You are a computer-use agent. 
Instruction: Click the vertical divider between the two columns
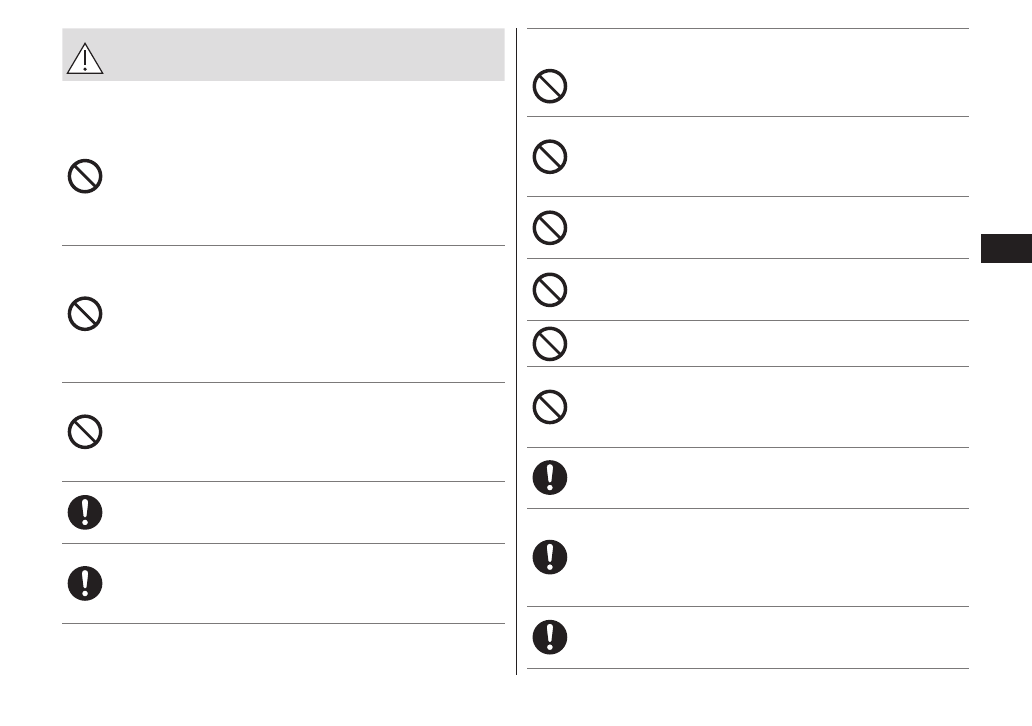tap(517, 350)
